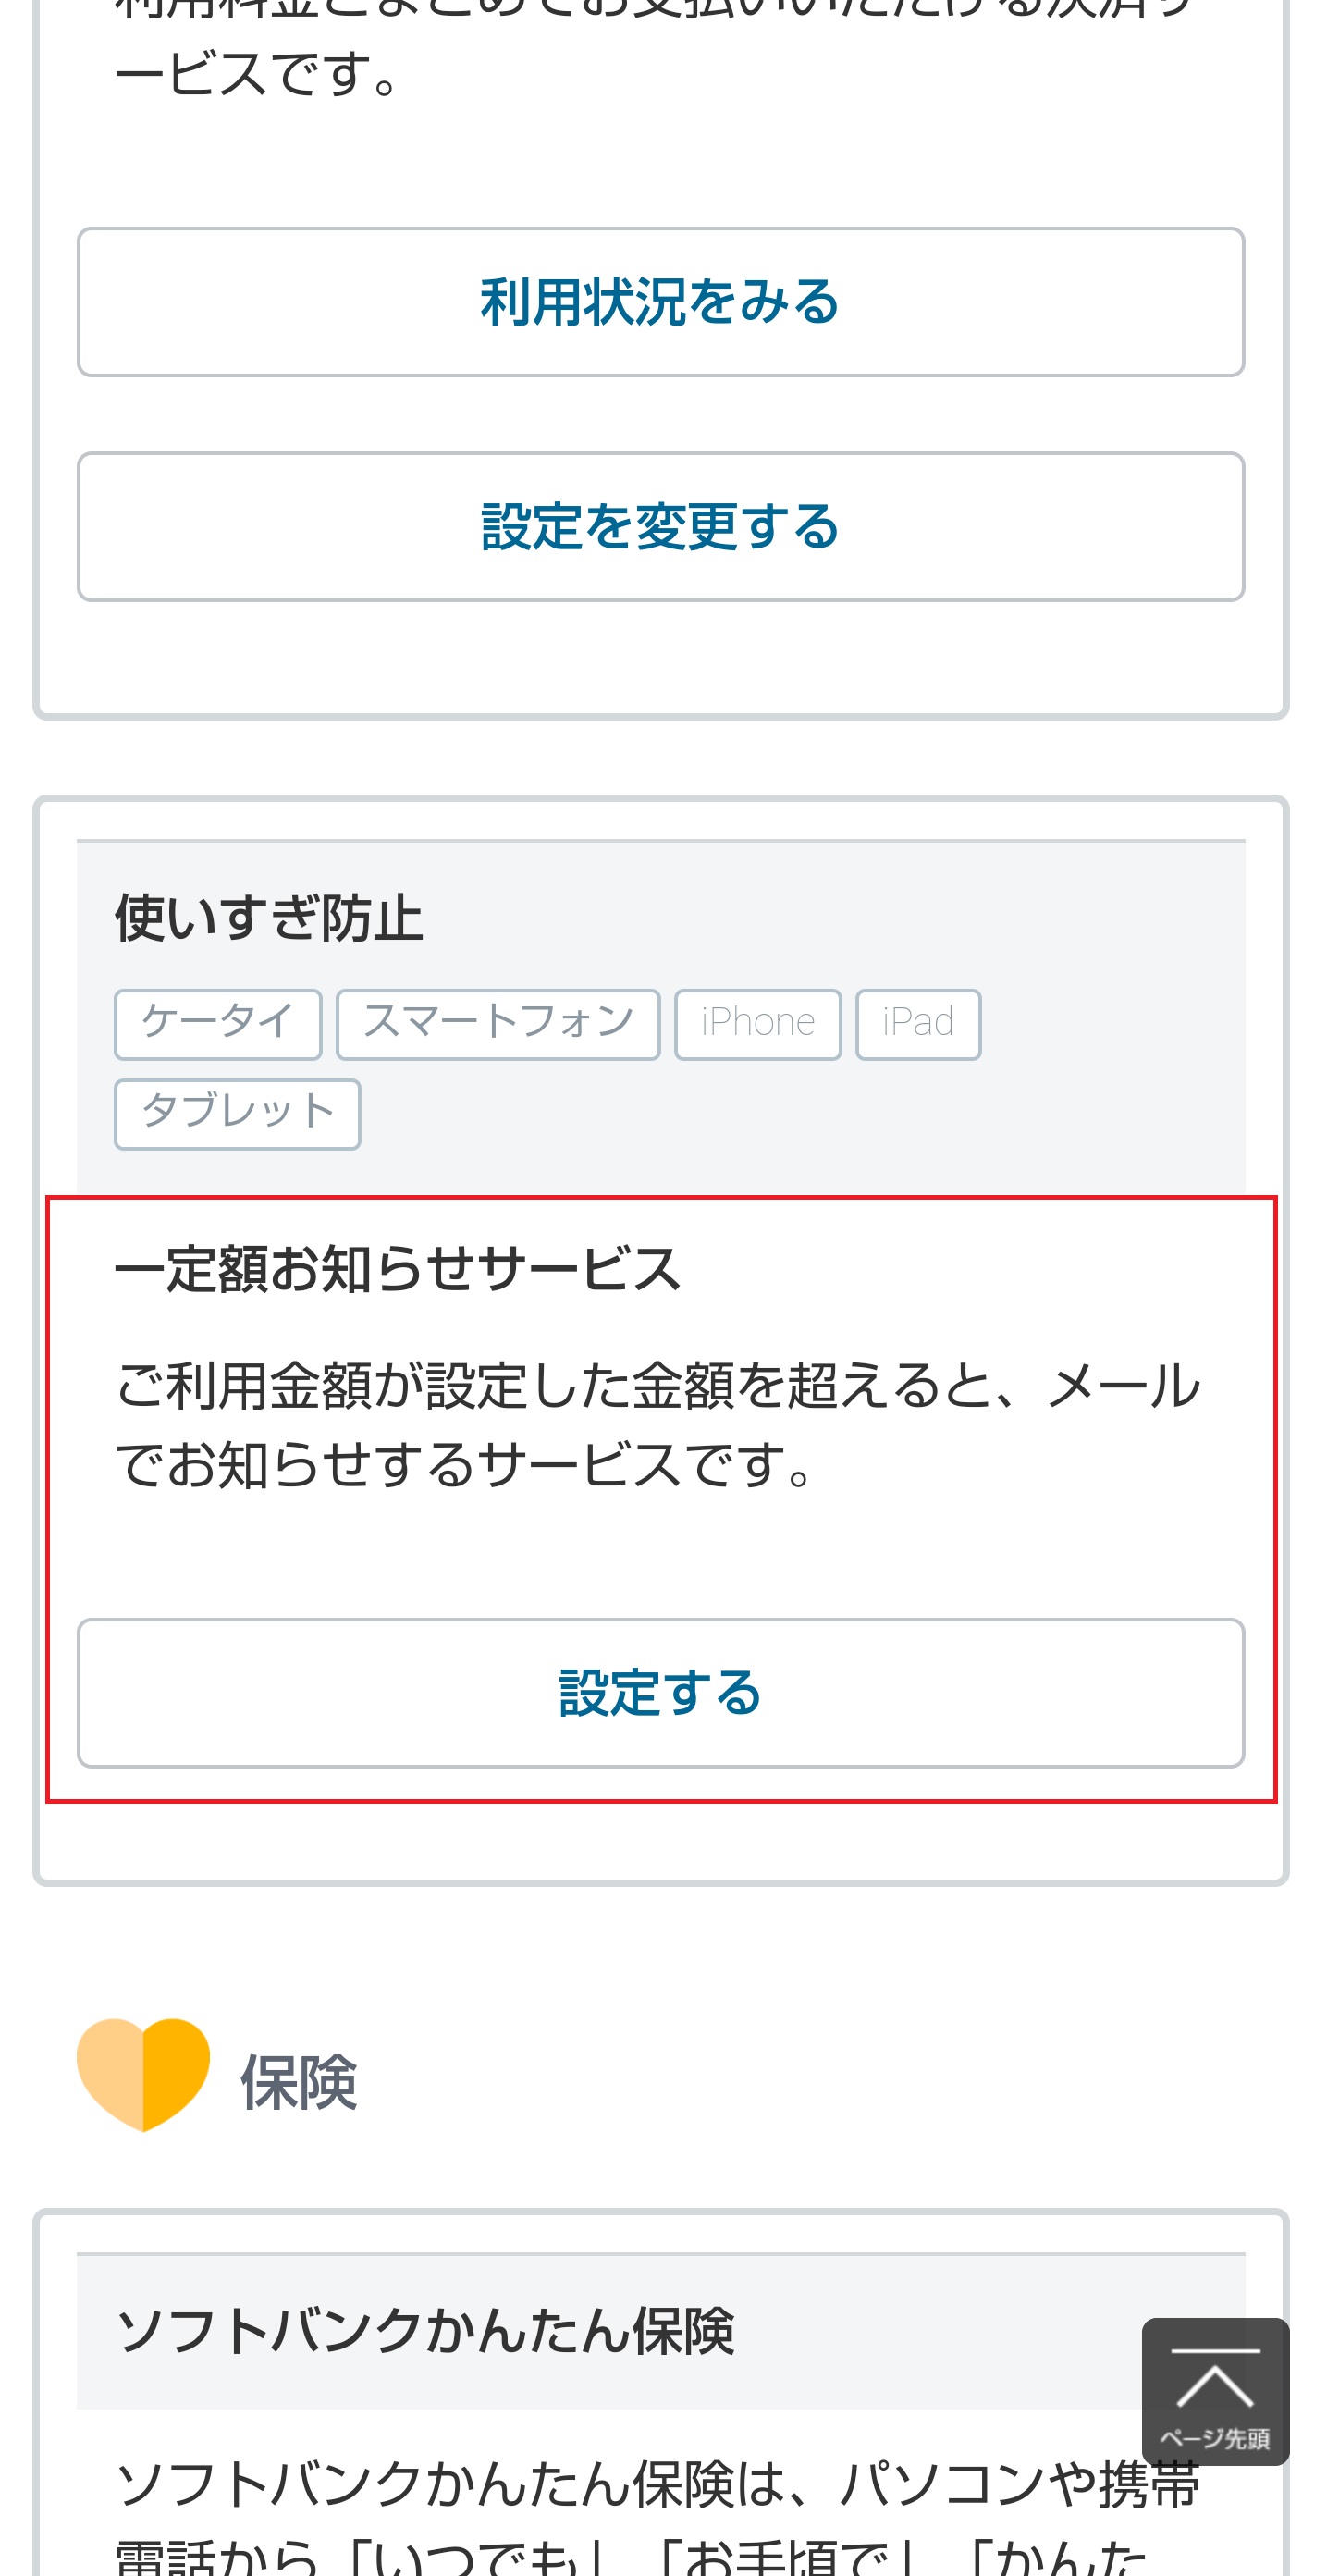The width and height of the screenshot is (1327, 2576).
Task: Click 設定する for the notification service
Action: point(661,1693)
